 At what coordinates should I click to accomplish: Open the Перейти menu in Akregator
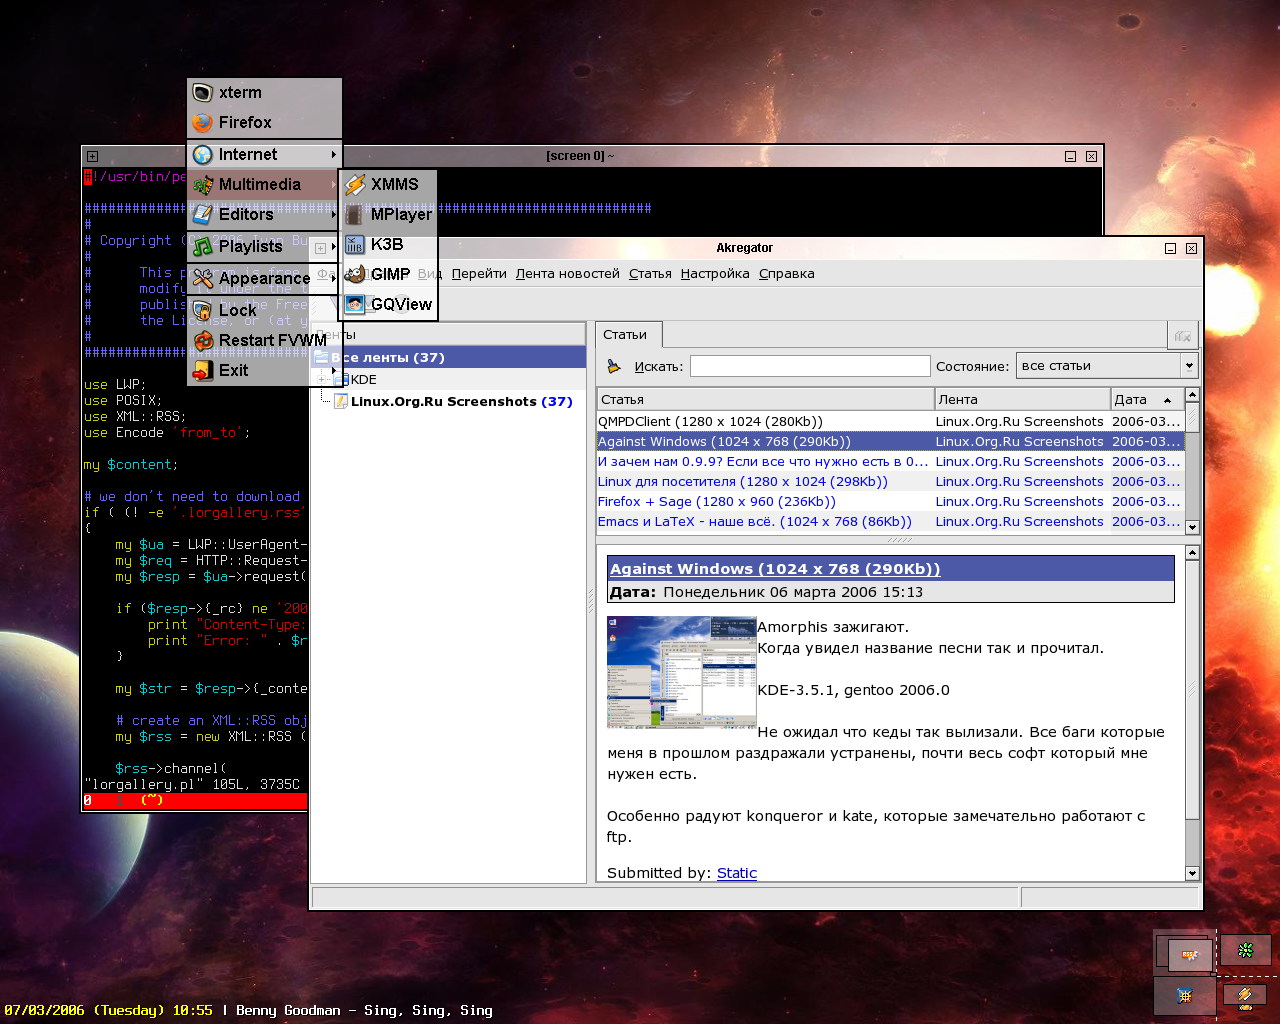pos(479,274)
